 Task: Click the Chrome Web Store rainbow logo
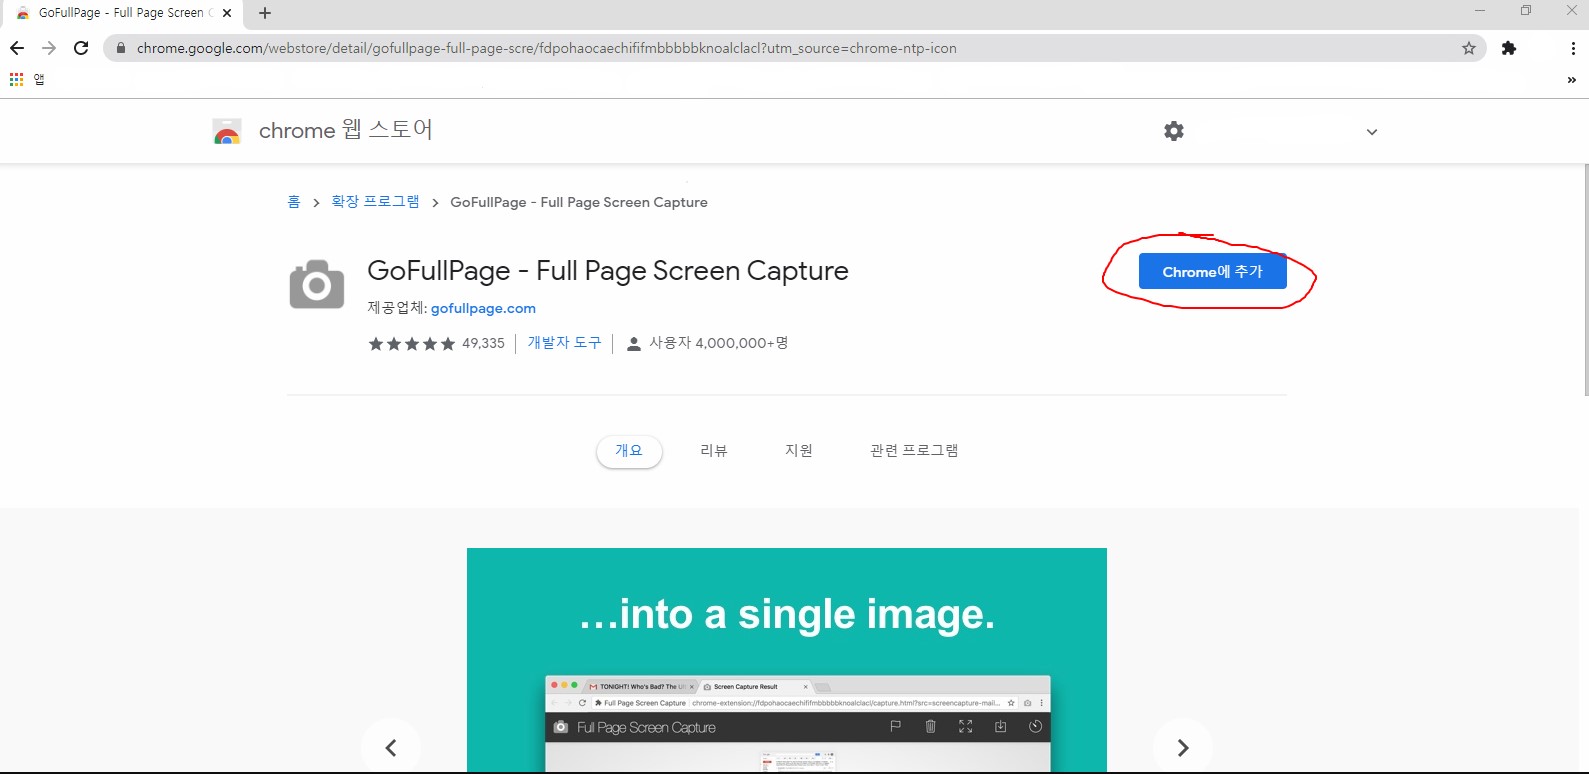coord(227,131)
